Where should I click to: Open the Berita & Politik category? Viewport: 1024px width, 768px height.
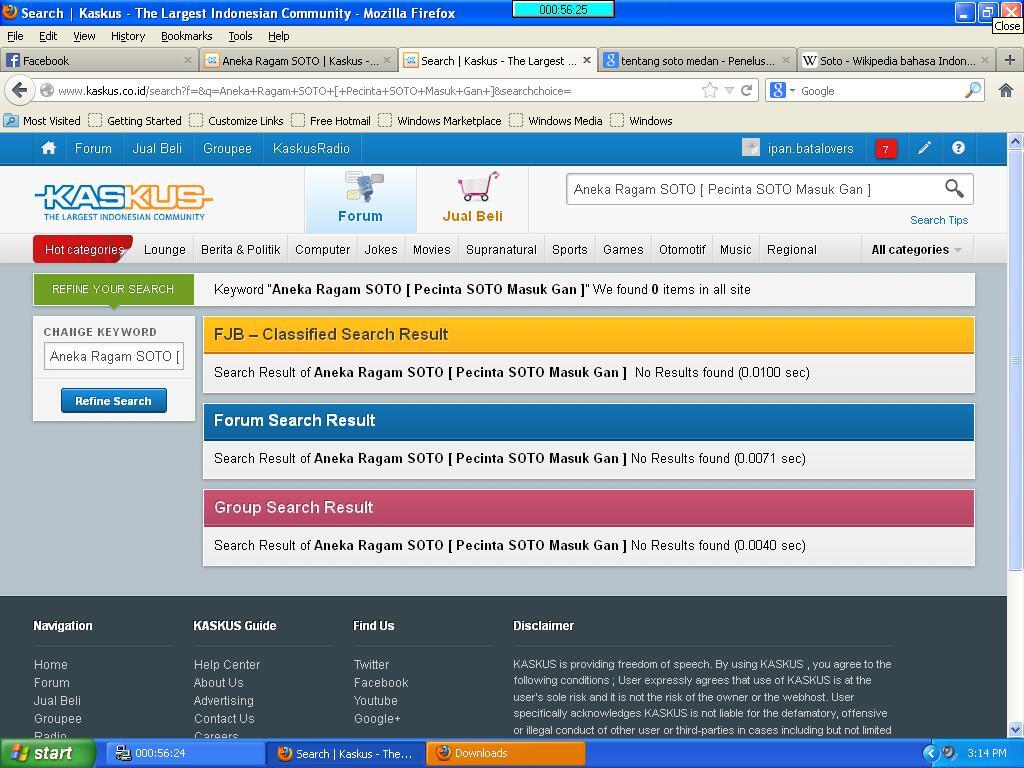point(240,249)
